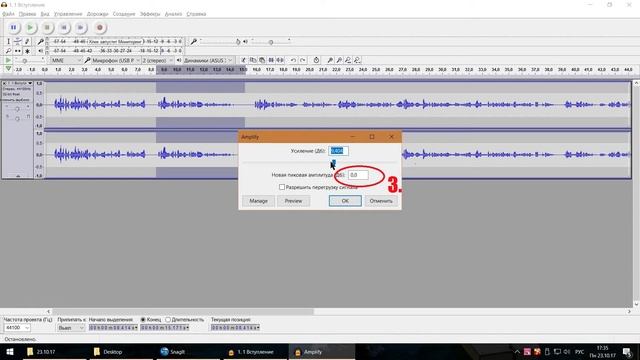Click the Silence audio icon
This screenshot has width=640, height=360.
click(280, 60)
